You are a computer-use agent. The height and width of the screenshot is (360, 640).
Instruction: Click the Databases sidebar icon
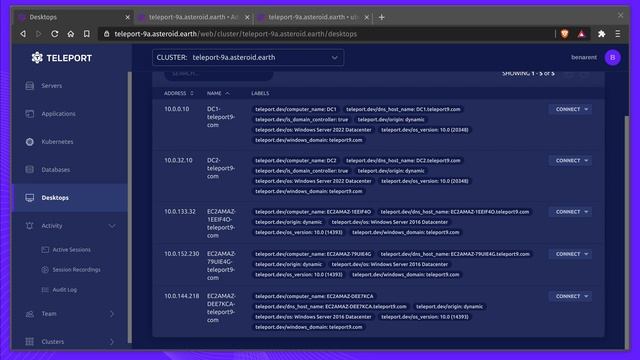click(30, 169)
